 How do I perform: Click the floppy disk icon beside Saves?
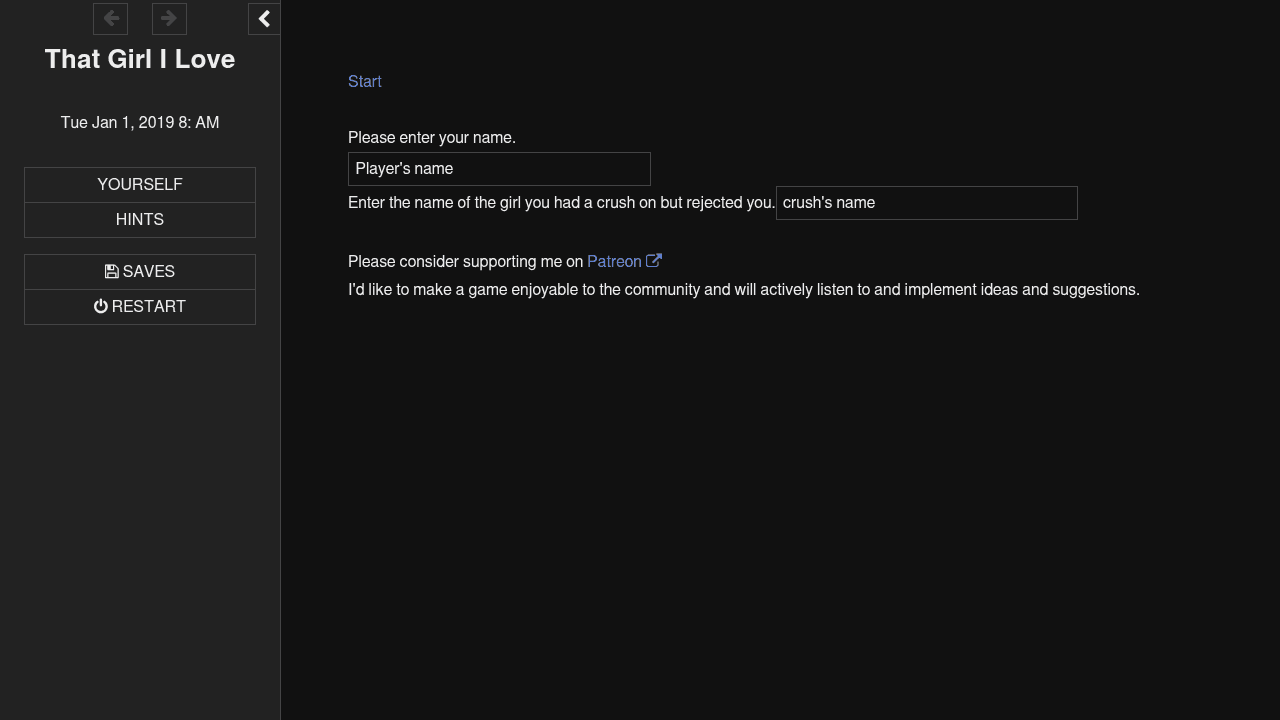click(112, 272)
